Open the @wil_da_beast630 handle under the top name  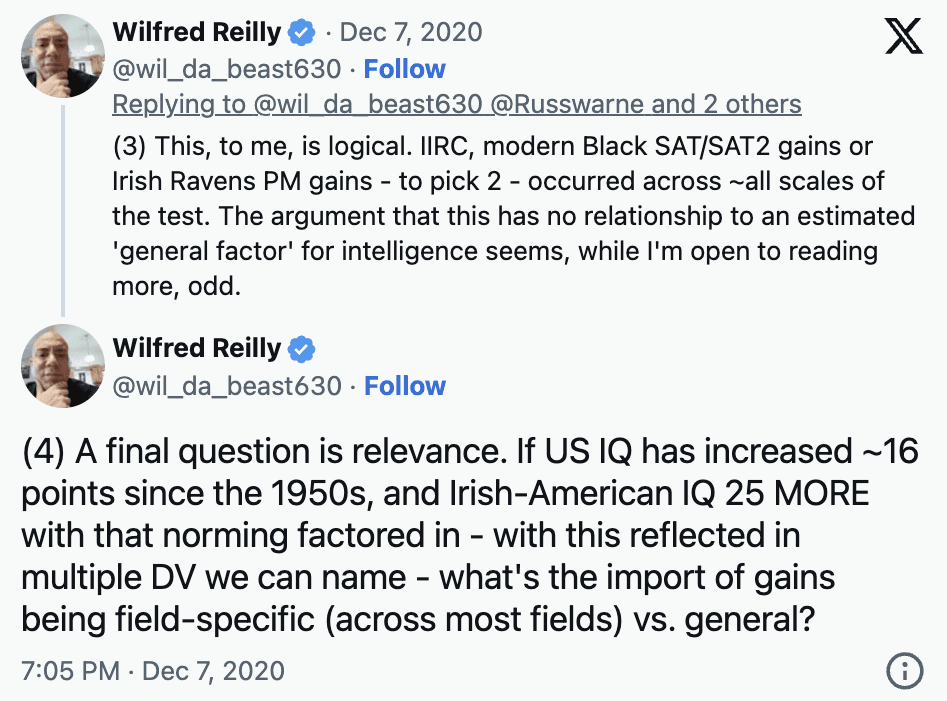227,70
